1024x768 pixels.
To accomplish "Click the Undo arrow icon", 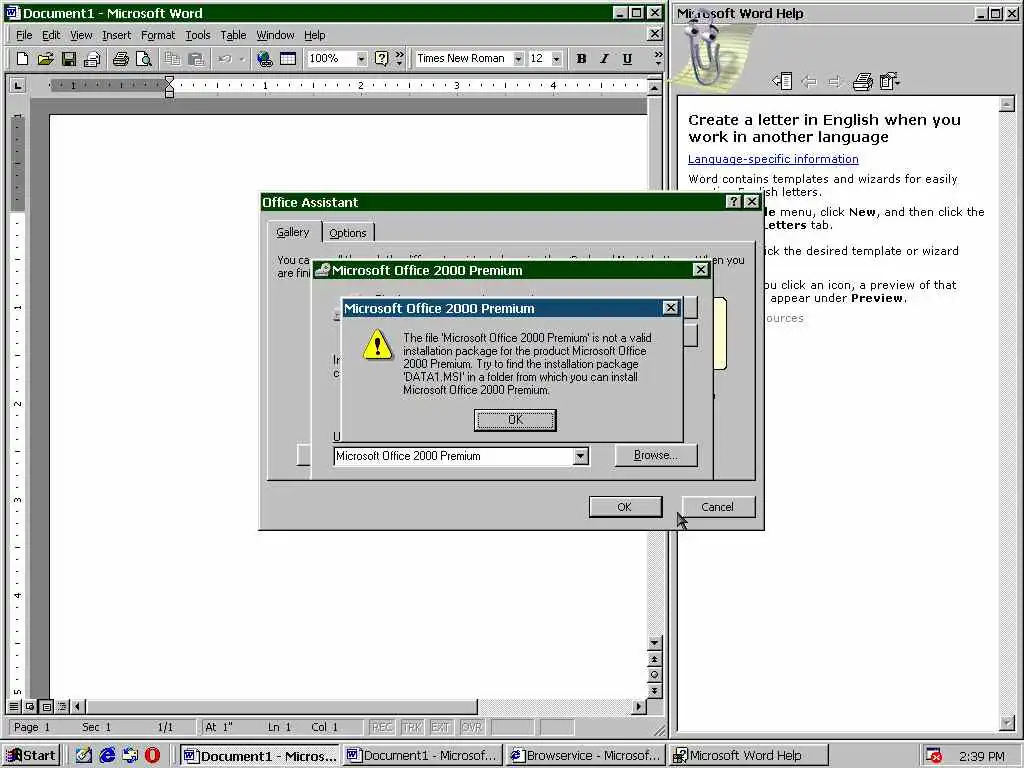I will [225, 59].
